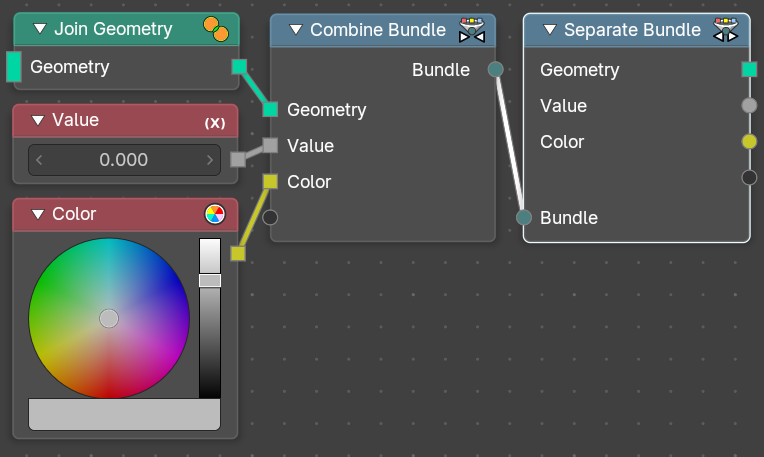Screen dimensions: 764x457
Task: Click the Separate Bundle node icon
Action: 726,30
